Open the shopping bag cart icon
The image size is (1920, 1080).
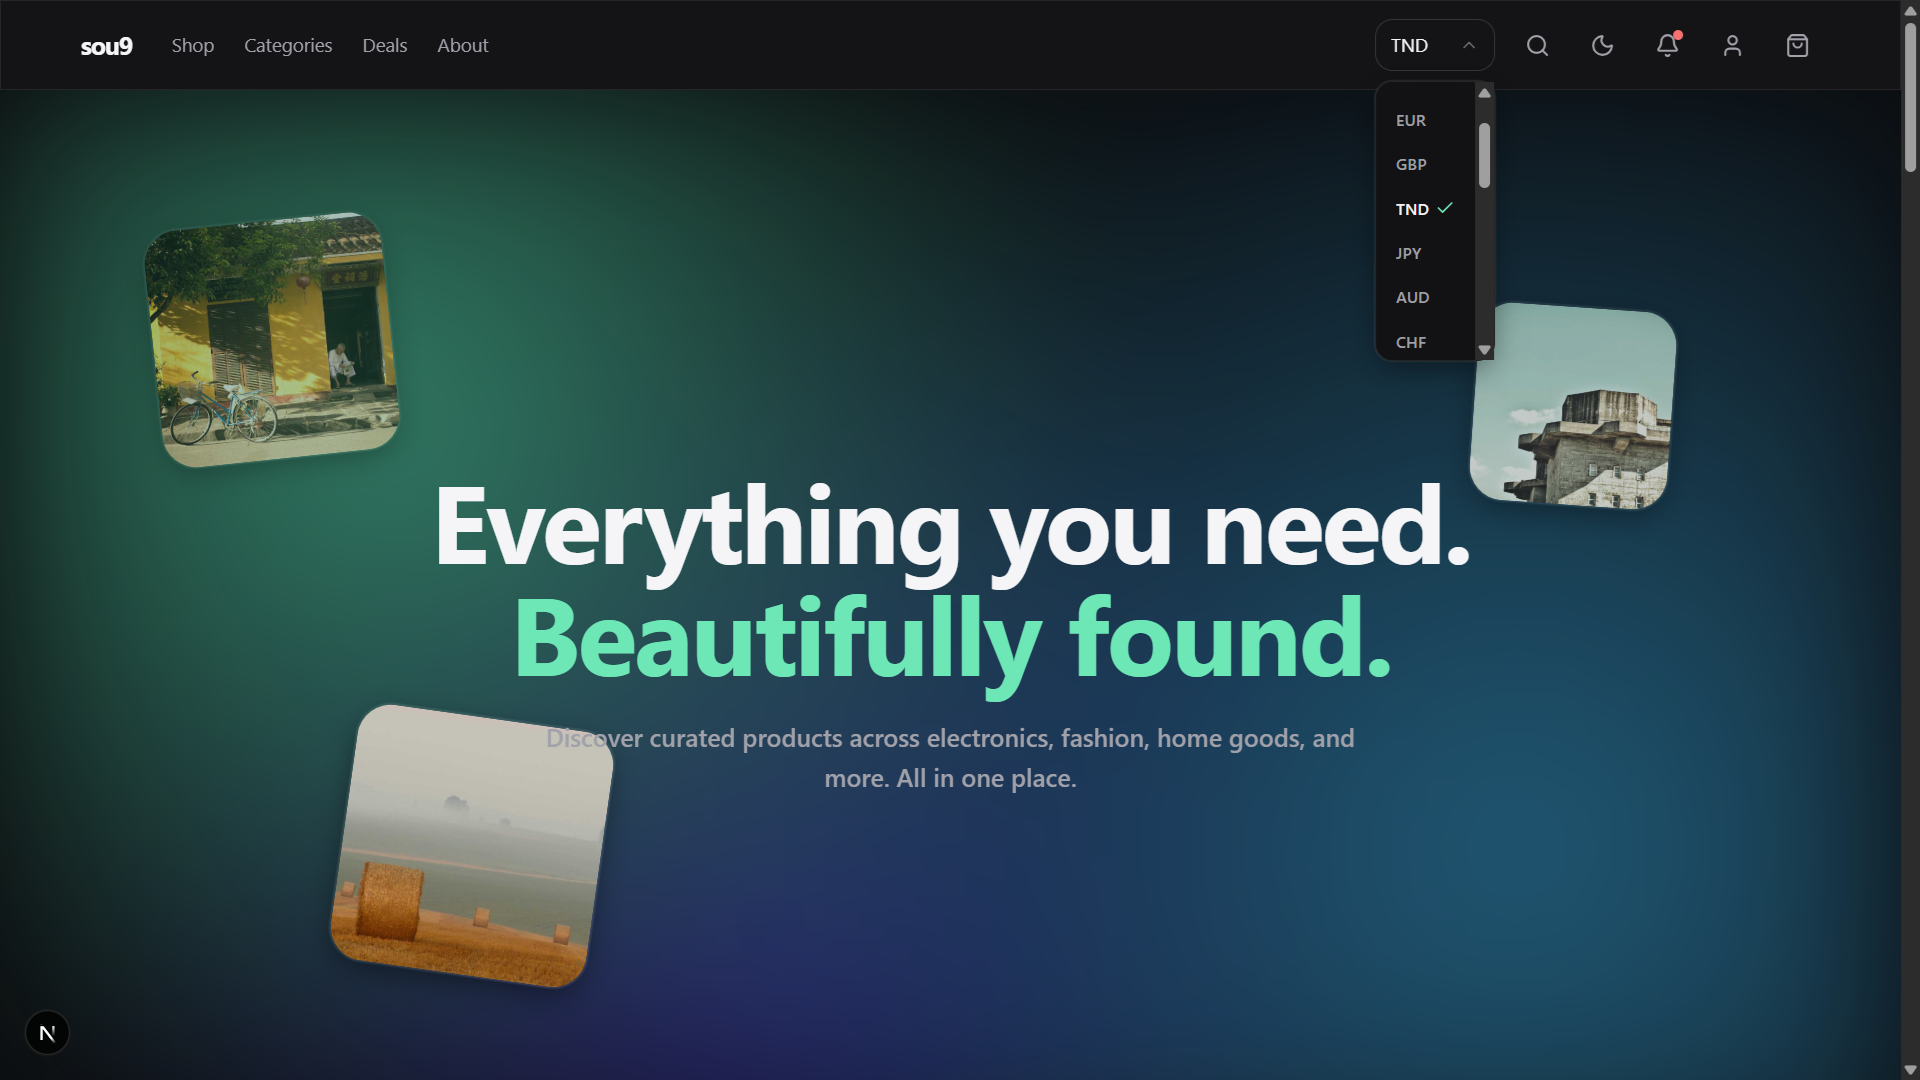[x=1797, y=46]
